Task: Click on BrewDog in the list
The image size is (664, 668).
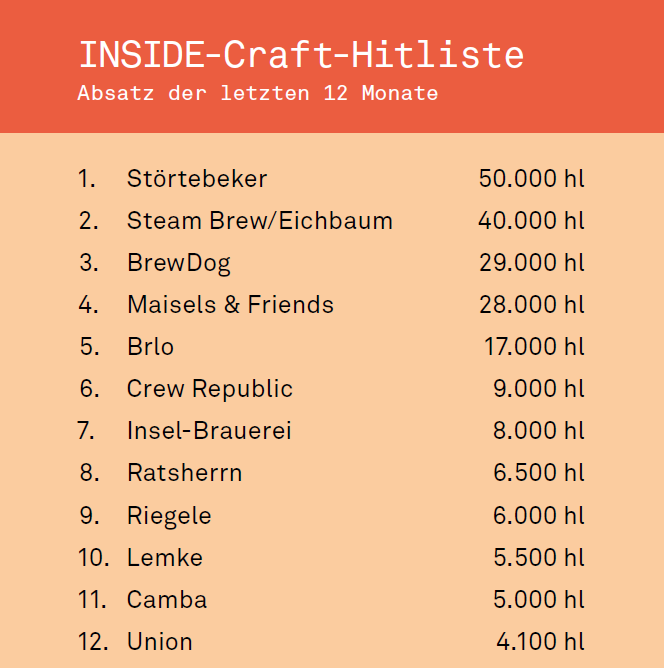Action: [x=178, y=263]
